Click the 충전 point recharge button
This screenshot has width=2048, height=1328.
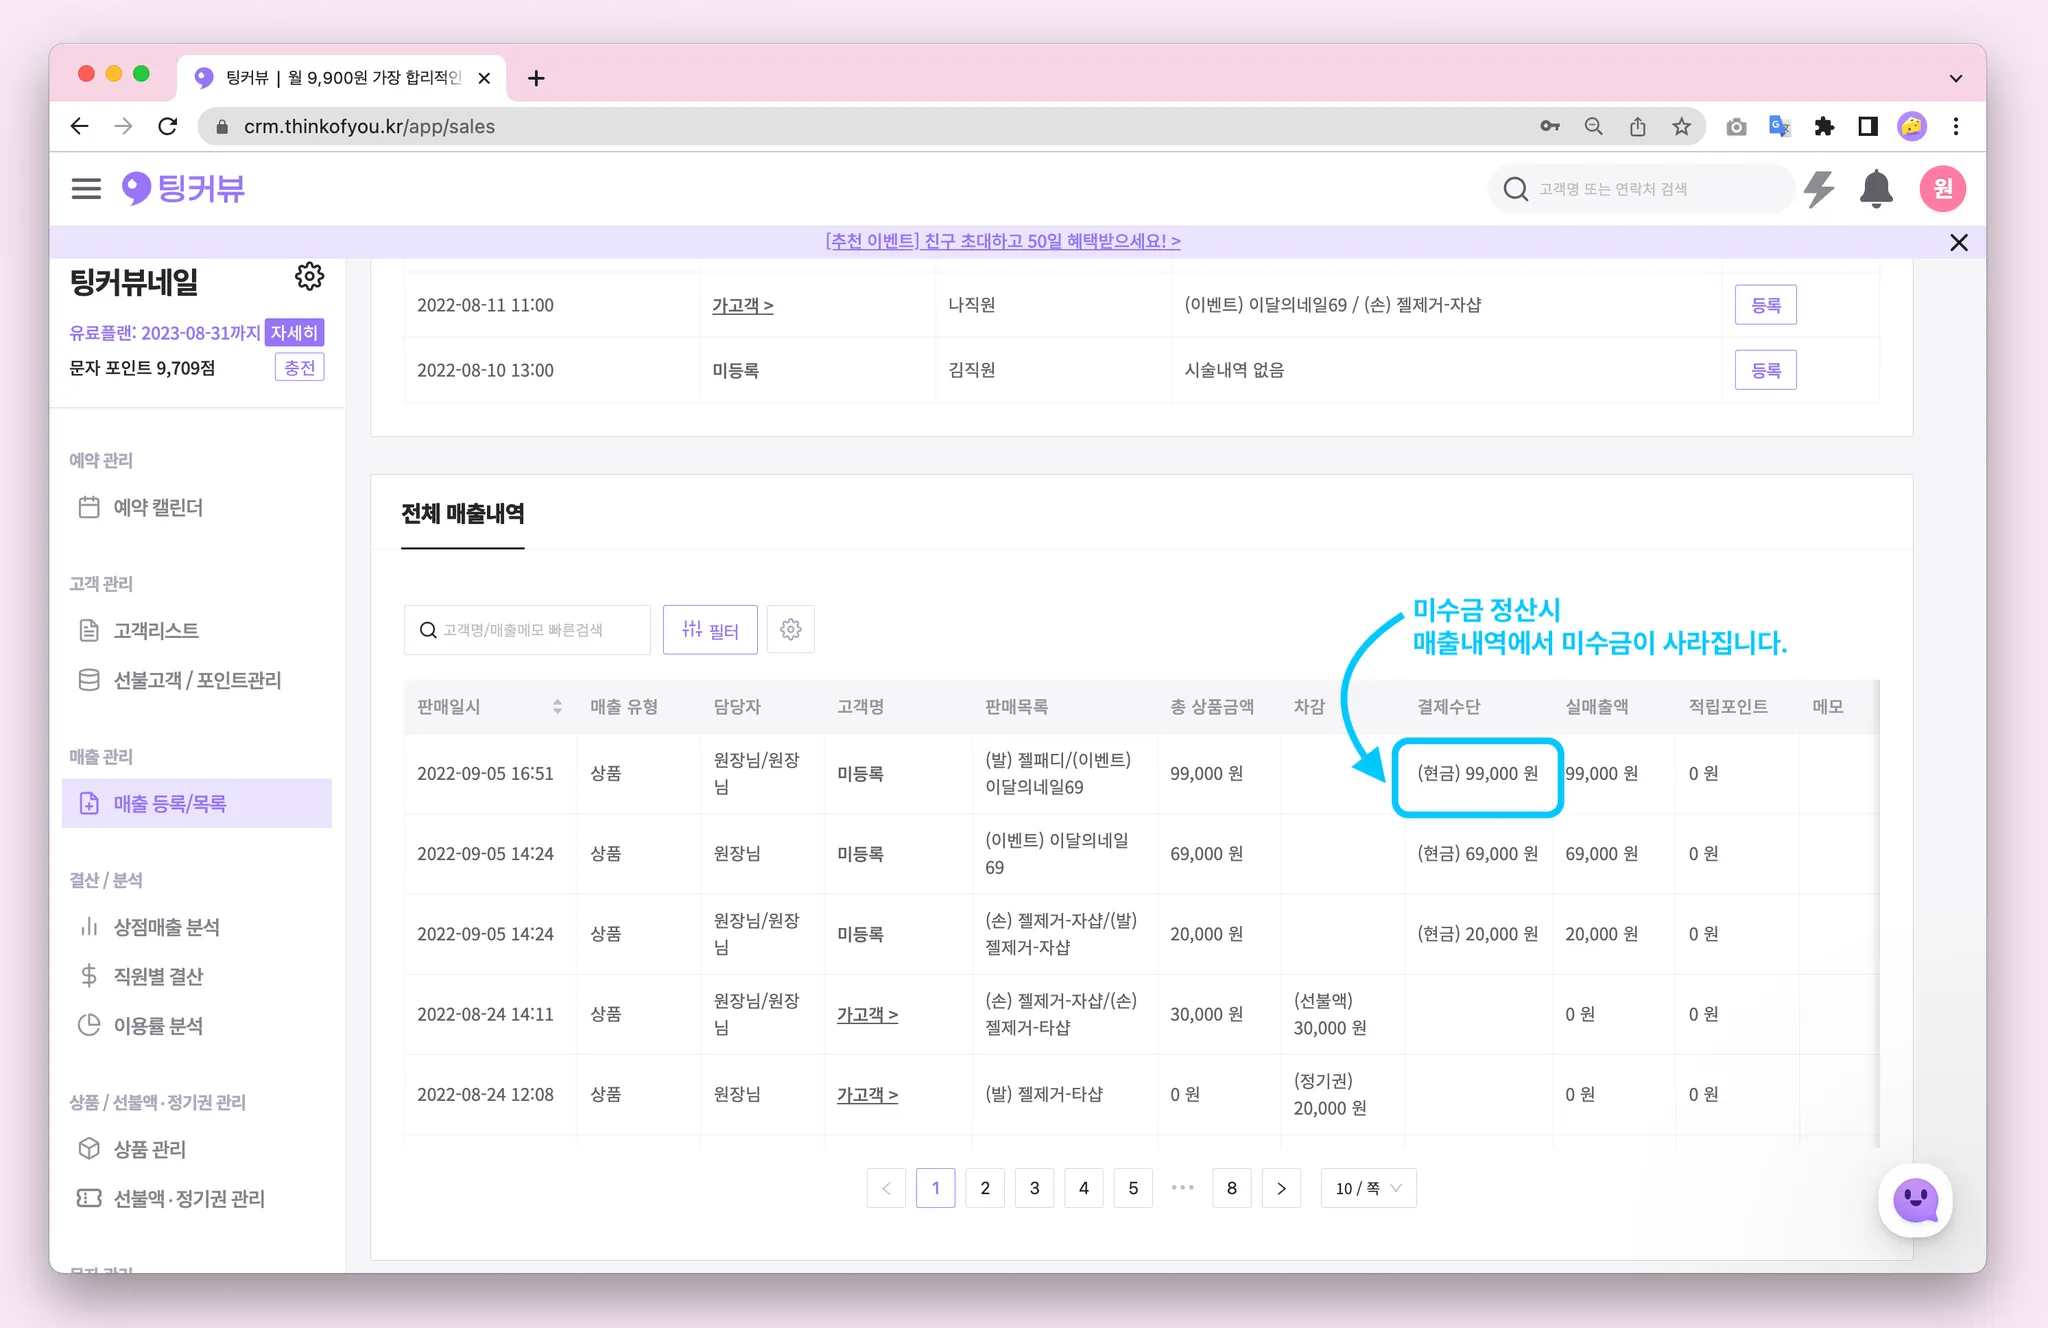point(299,368)
